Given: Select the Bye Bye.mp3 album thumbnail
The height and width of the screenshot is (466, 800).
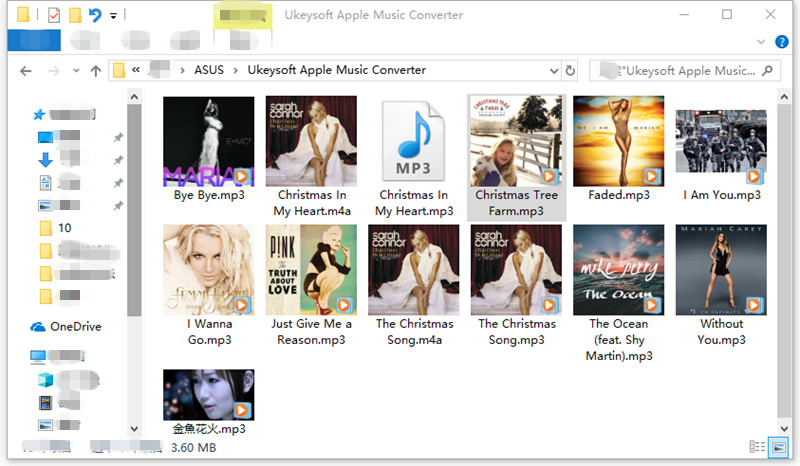Looking at the screenshot, I should 209,141.
